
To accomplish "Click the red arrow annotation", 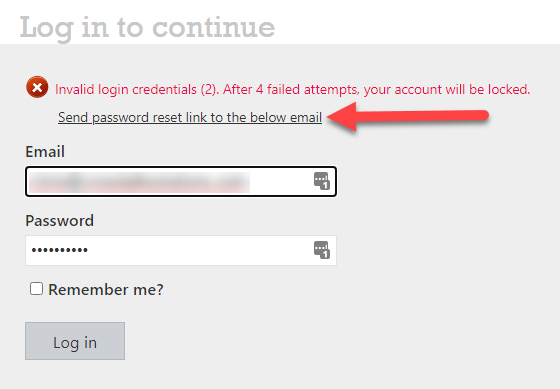I will (x=408, y=116).
